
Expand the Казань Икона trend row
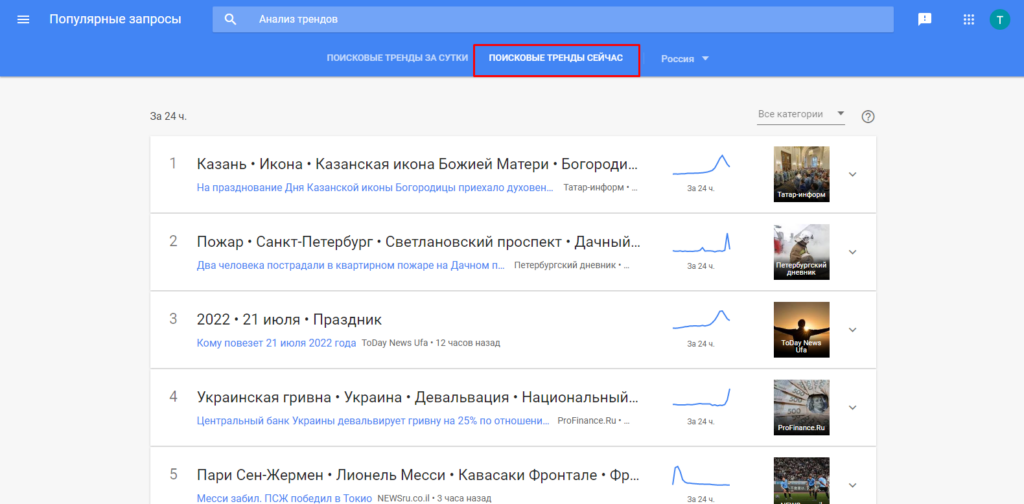(852, 174)
